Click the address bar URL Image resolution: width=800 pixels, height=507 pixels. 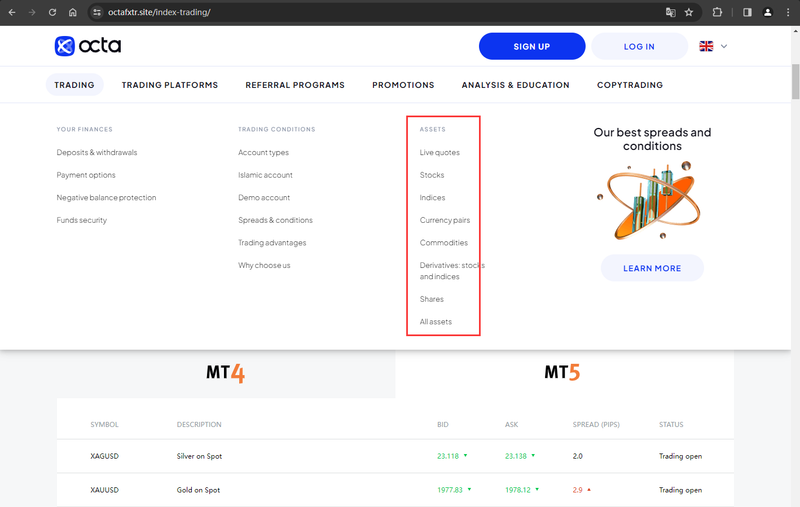[159, 12]
